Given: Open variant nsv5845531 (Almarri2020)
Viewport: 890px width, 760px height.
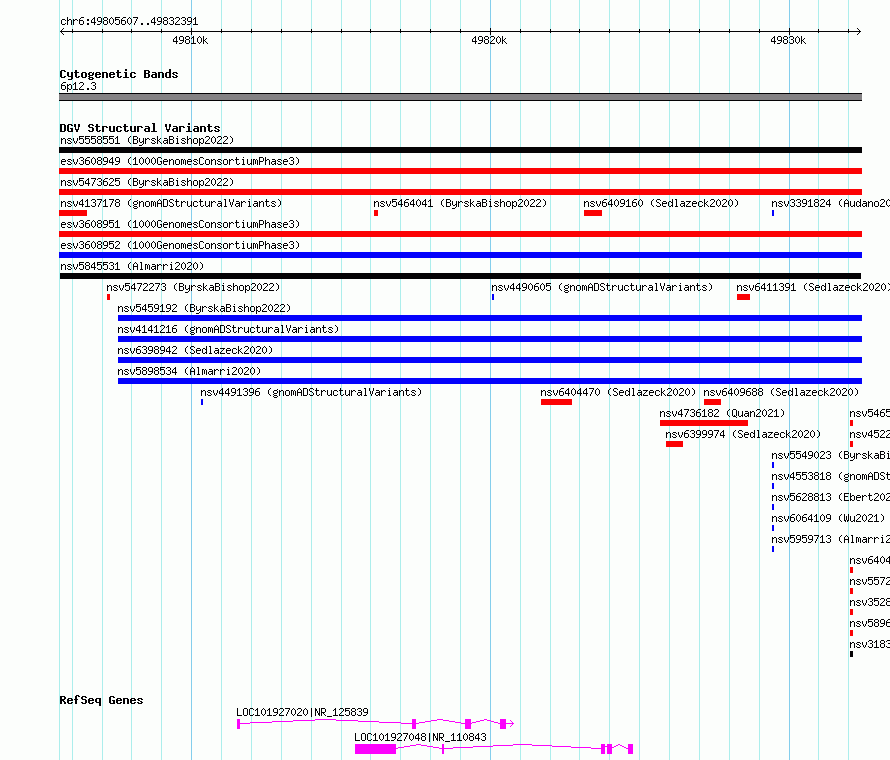Looking at the screenshot, I should pyautogui.click(x=132, y=266).
